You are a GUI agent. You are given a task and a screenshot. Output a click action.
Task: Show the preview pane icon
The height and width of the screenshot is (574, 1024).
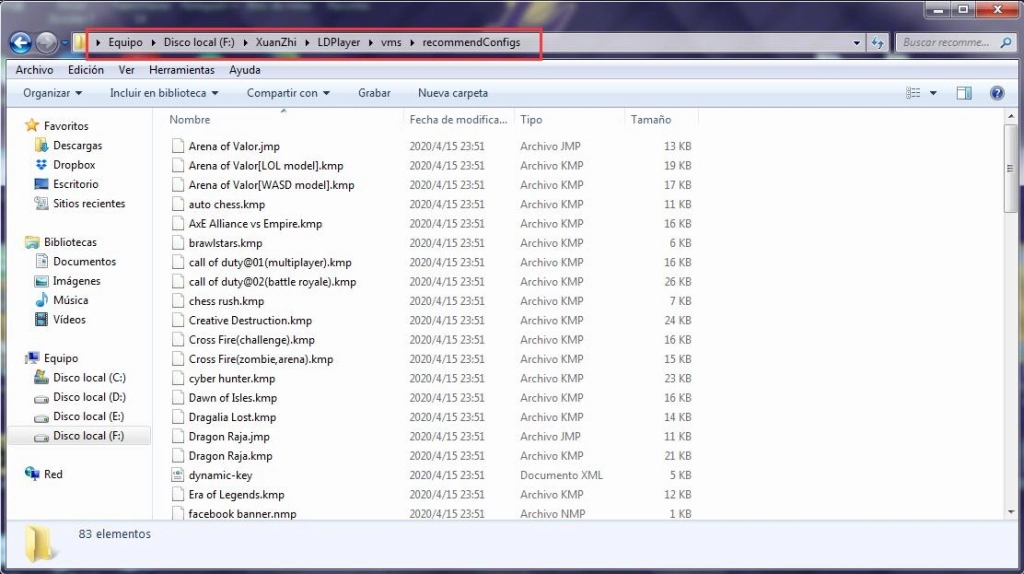(964, 93)
